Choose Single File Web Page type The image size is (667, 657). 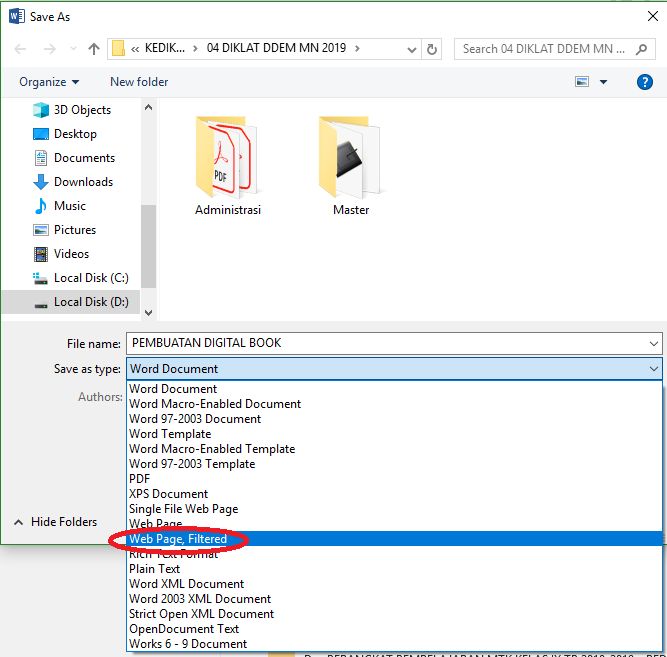point(394,508)
